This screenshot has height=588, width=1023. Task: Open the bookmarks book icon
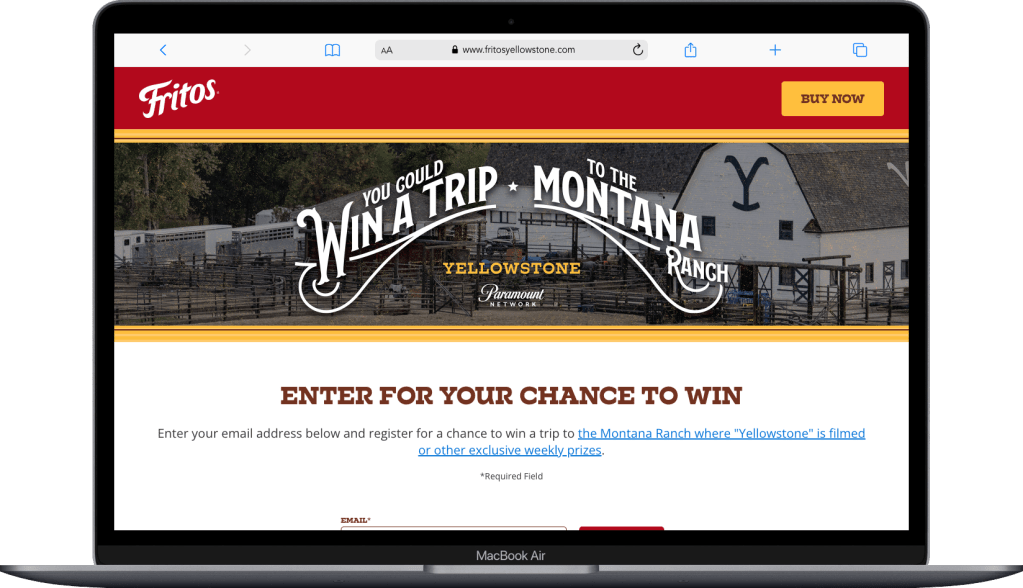point(332,50)
